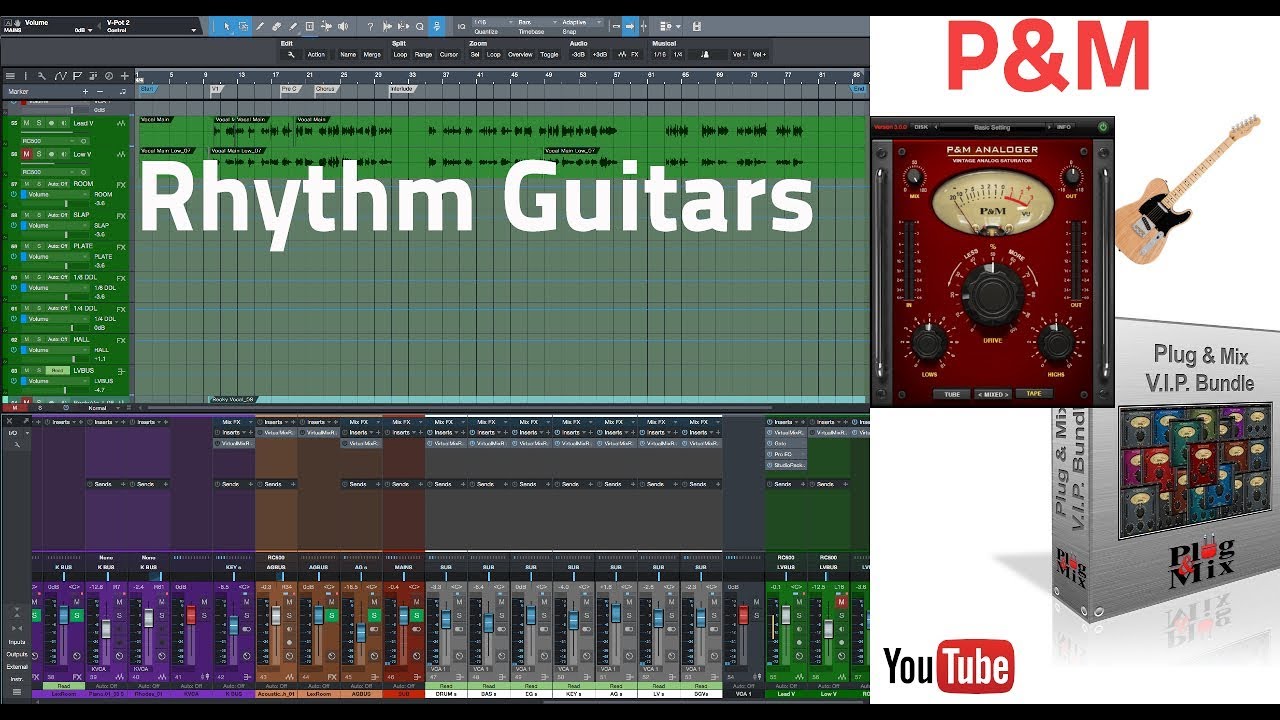The height and width of the screenshot is (720, 1280).
Task: Click the waveform icon beside FX in Audio
Action: 622,55
